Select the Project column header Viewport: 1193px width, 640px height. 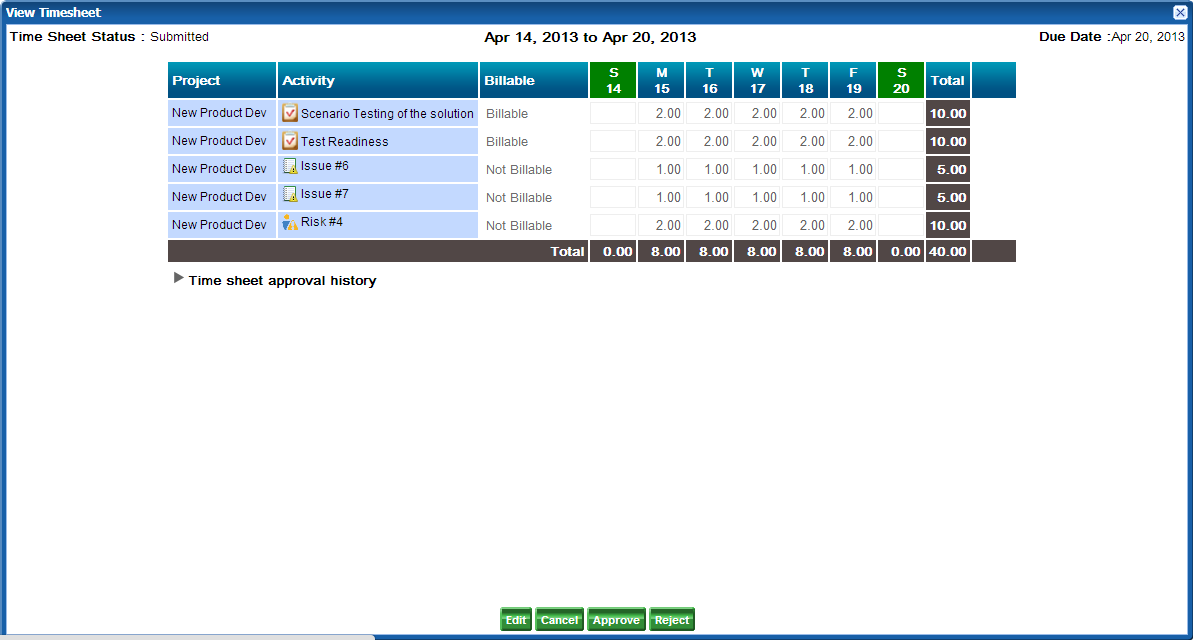pos(221,80)
